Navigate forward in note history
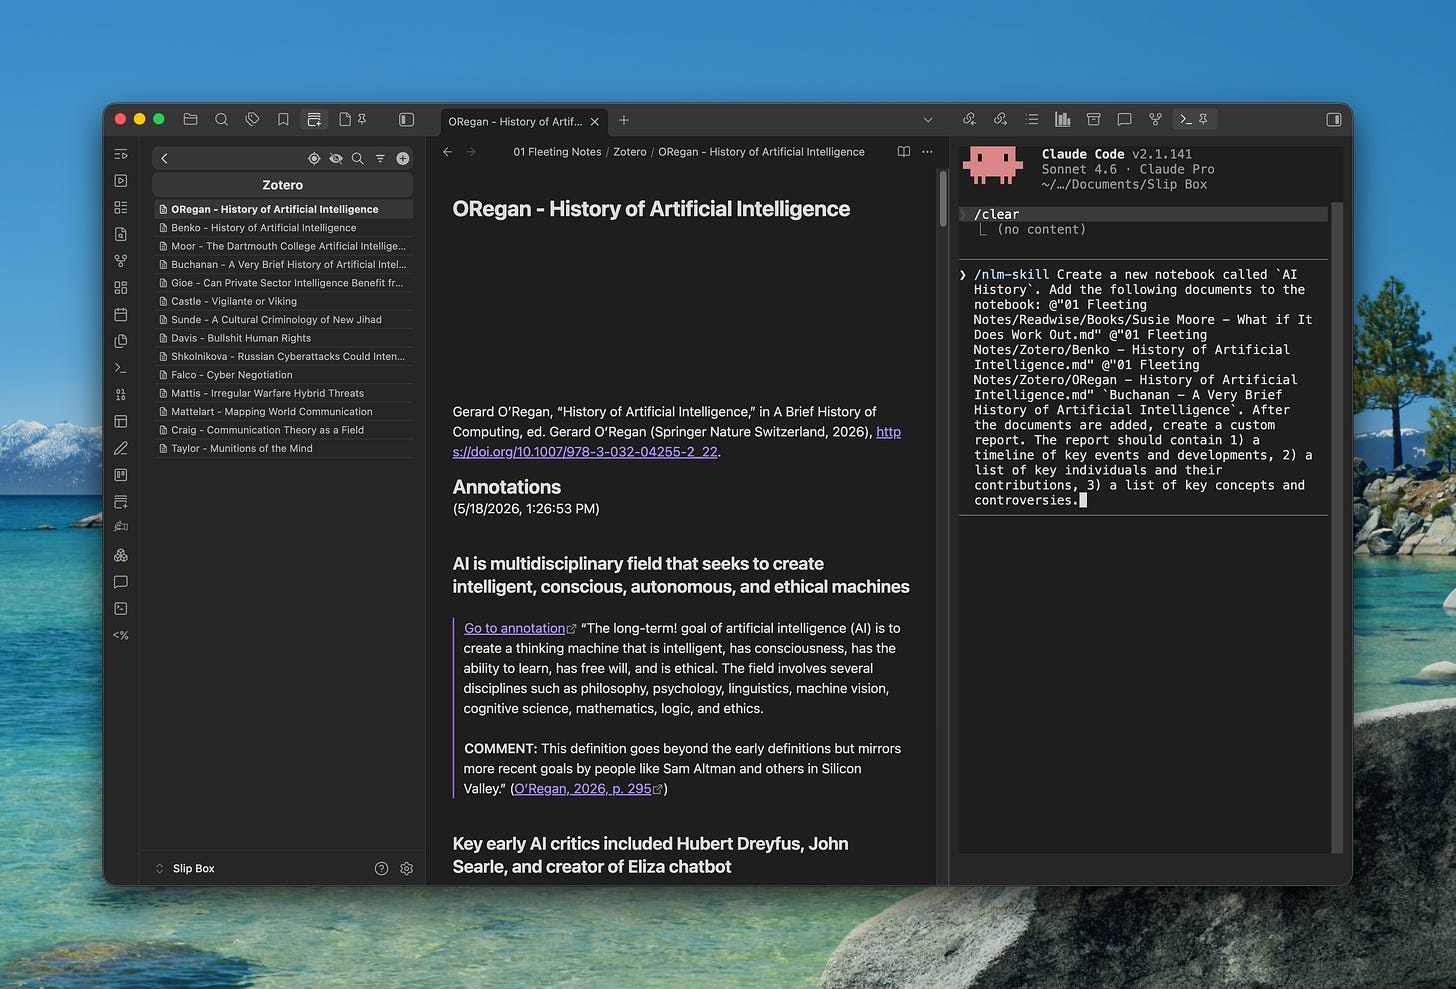The image size is (1456, 989). [x=471, y=152]
